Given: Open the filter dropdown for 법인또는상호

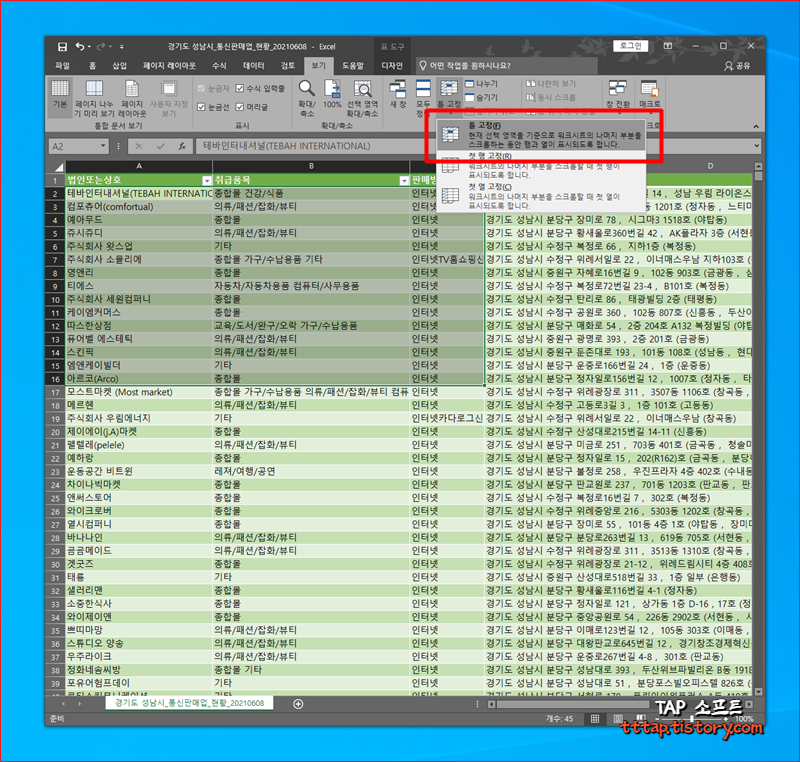Looking at the screenshot, I should coord(207,181).
